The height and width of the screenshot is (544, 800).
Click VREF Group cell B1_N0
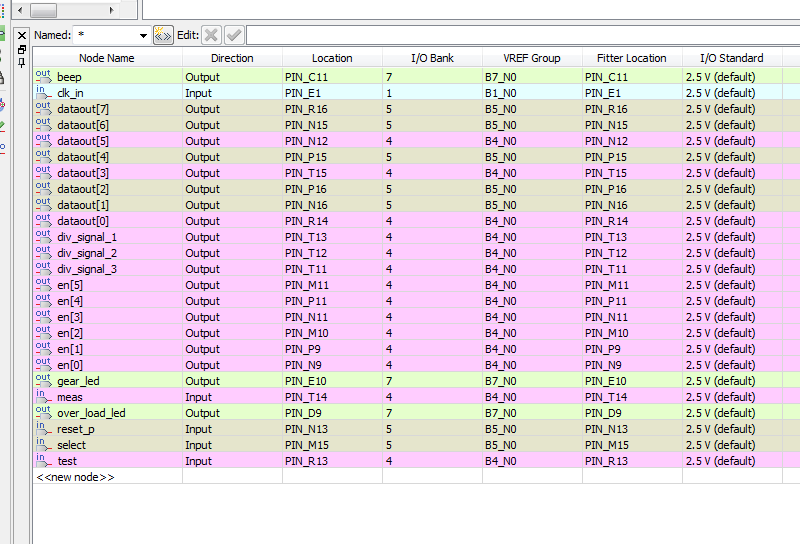click(x=532, y=93)
